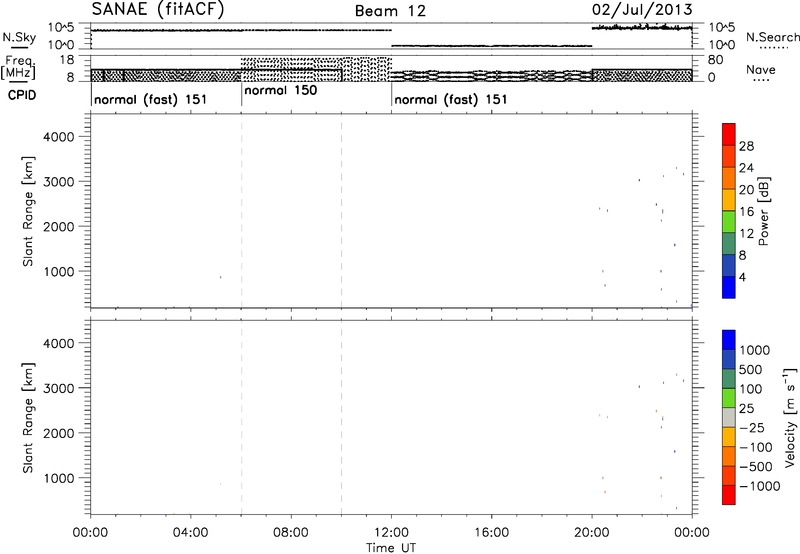Click the CPID label
The image size is (800, 554).
(x=22, y=95)
